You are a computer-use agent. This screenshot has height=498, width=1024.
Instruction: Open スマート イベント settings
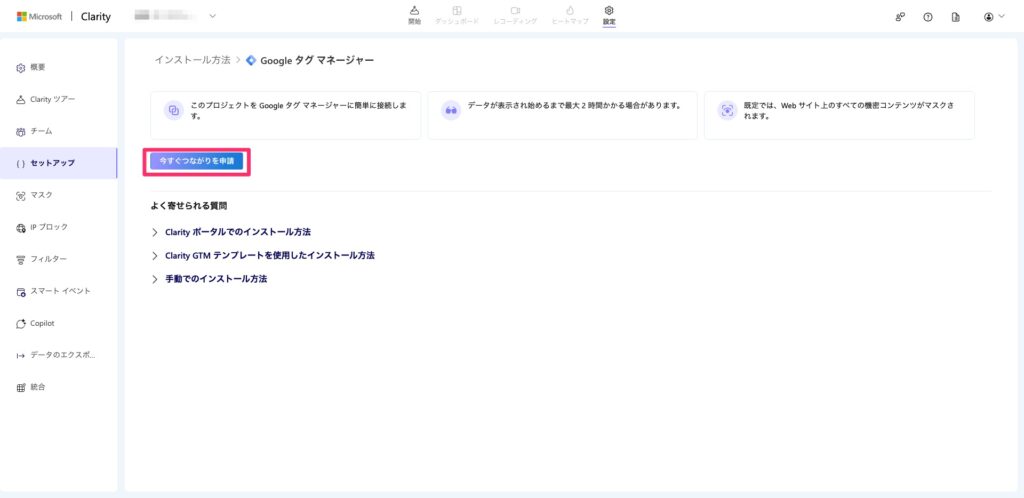pyautogui.click(x=59, y=291)
